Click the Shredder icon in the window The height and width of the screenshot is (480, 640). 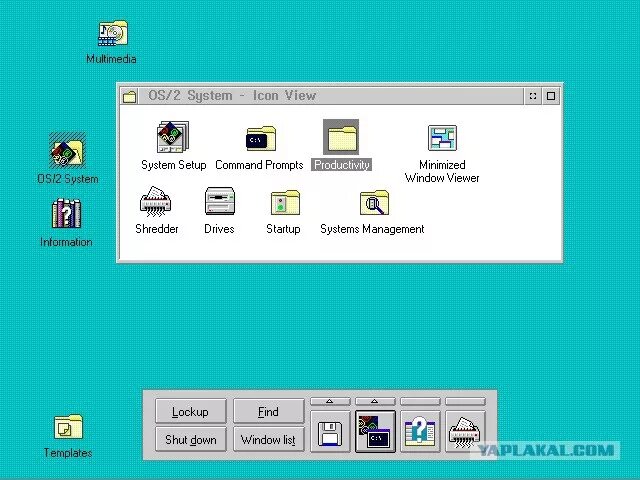click(155, 201)
